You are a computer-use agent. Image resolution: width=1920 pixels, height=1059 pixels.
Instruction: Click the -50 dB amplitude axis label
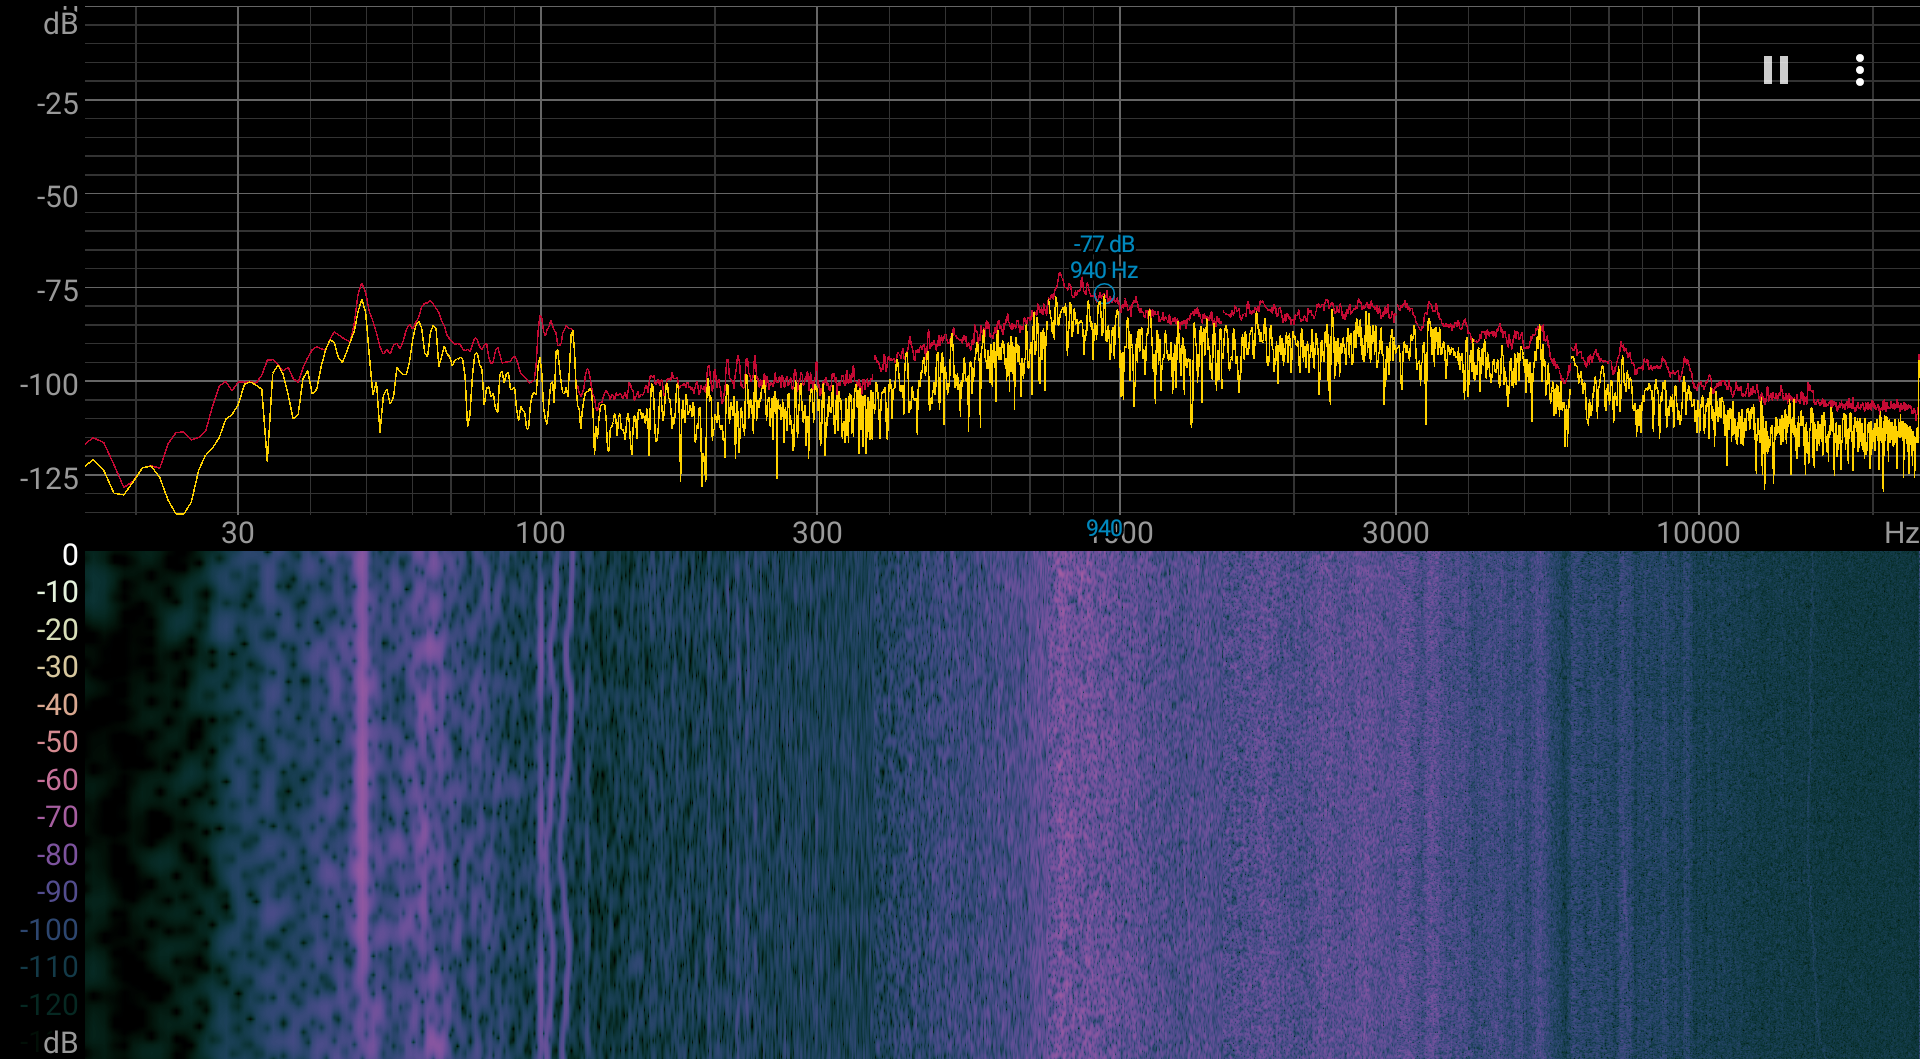(x=57, y=197)
